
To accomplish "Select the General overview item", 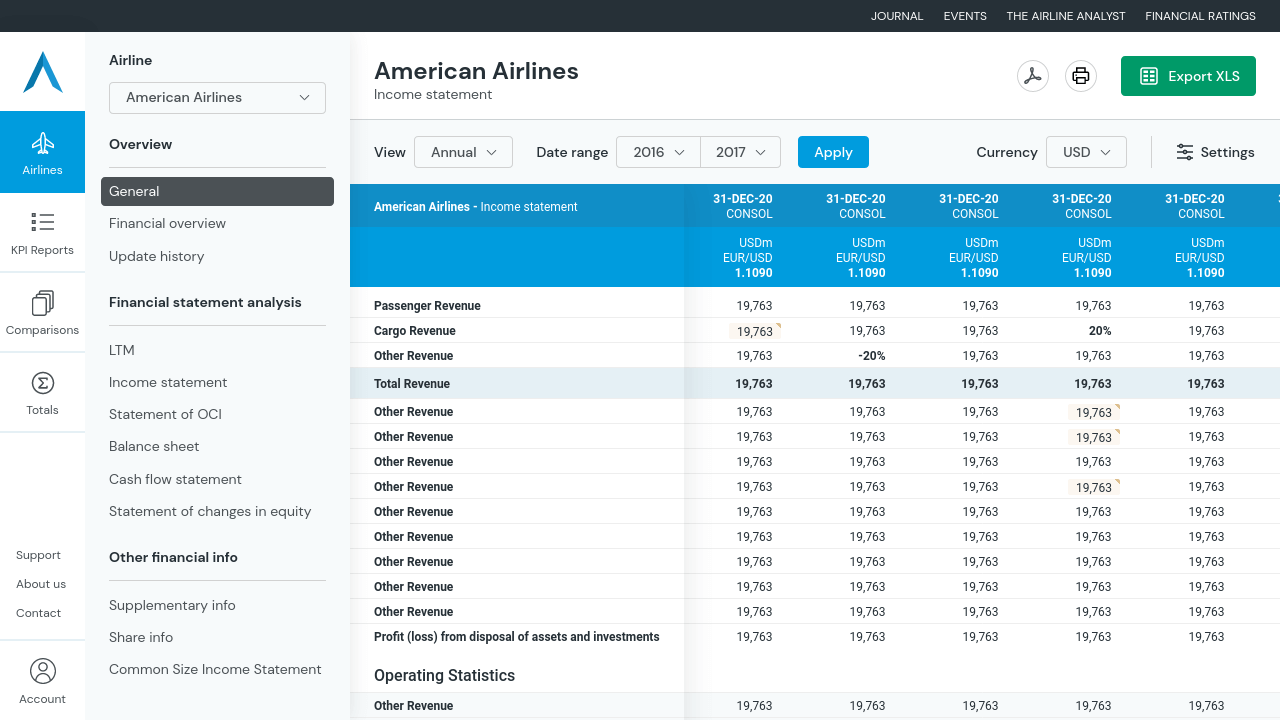I will click(x=217, y=191).
